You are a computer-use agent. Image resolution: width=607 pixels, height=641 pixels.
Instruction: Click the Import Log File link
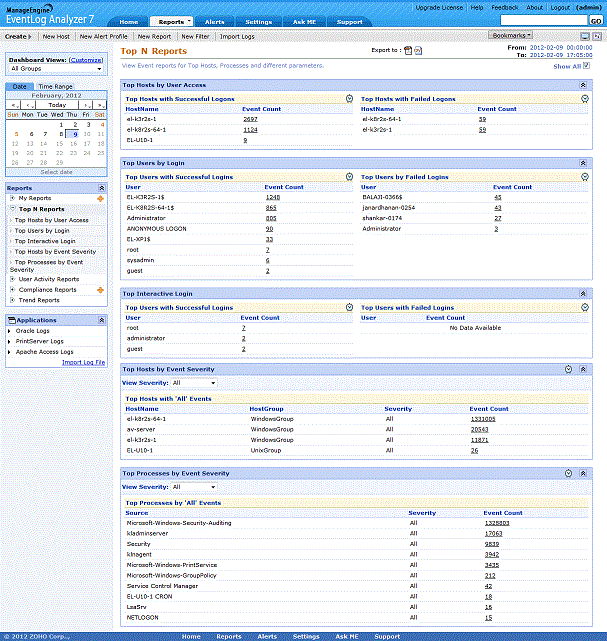[83, 362]
